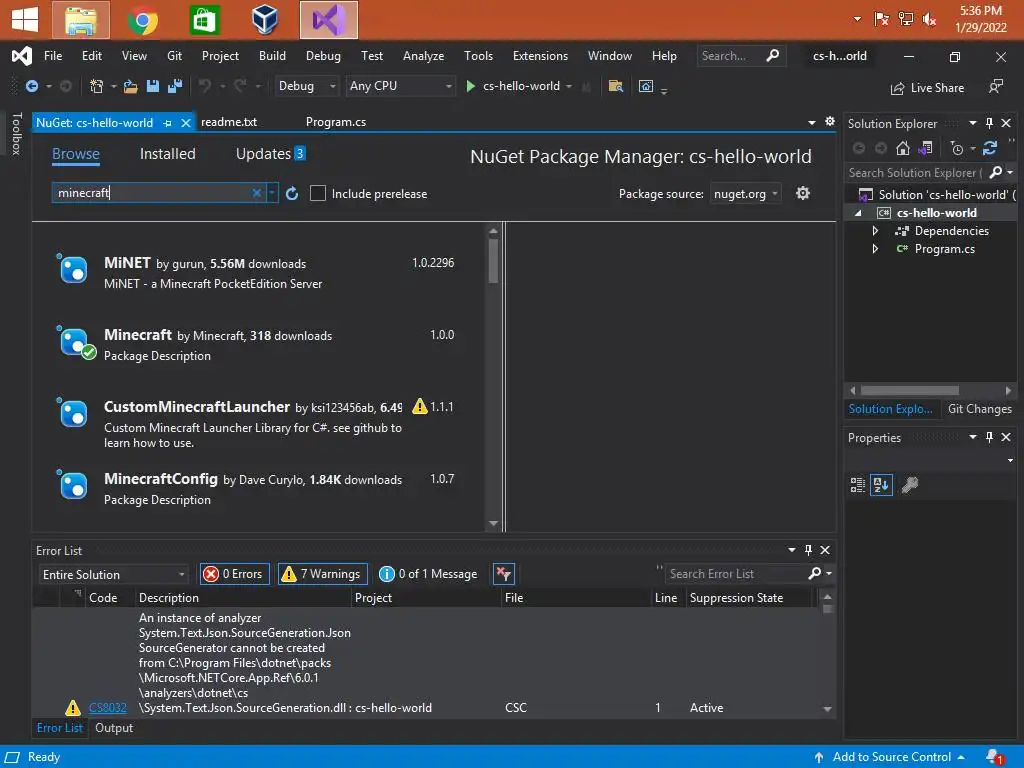The image size is (1024, 768).
Task: Open NuGet package source settings gear
Action: (x=803, y=193)
